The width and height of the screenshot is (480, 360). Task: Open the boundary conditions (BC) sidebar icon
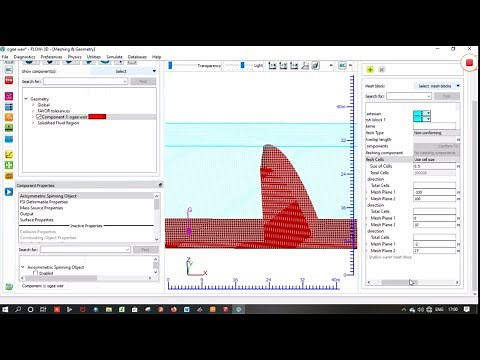(x=9, y=70)
